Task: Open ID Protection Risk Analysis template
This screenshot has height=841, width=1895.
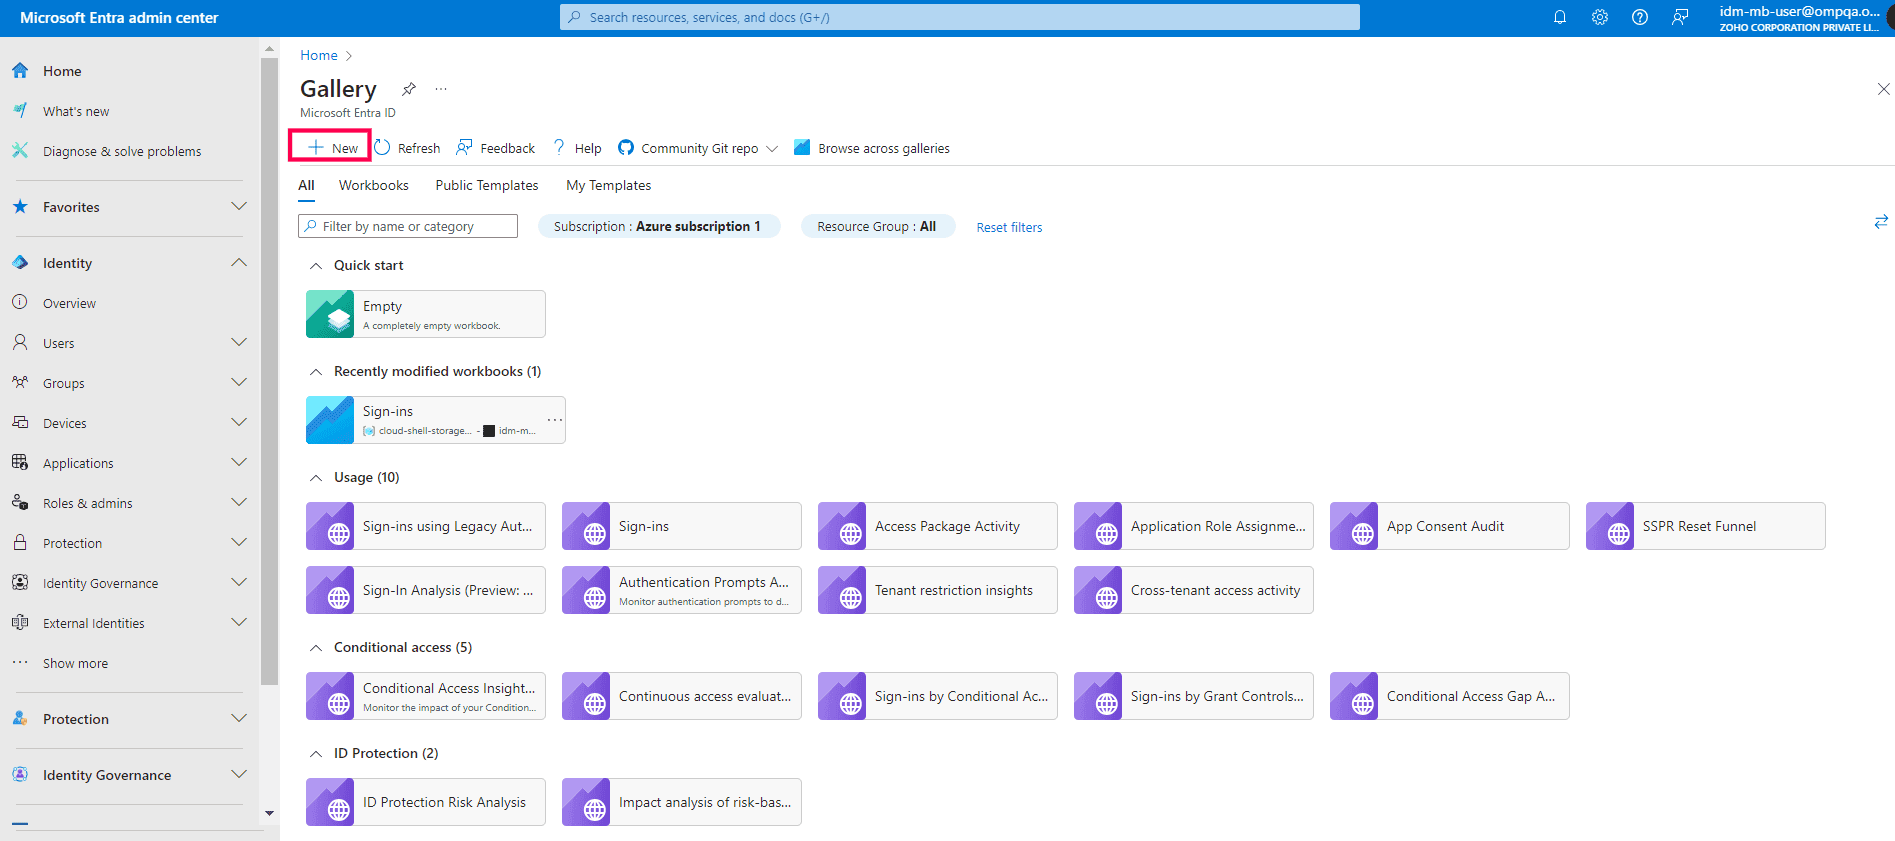Action: (426, 802)
